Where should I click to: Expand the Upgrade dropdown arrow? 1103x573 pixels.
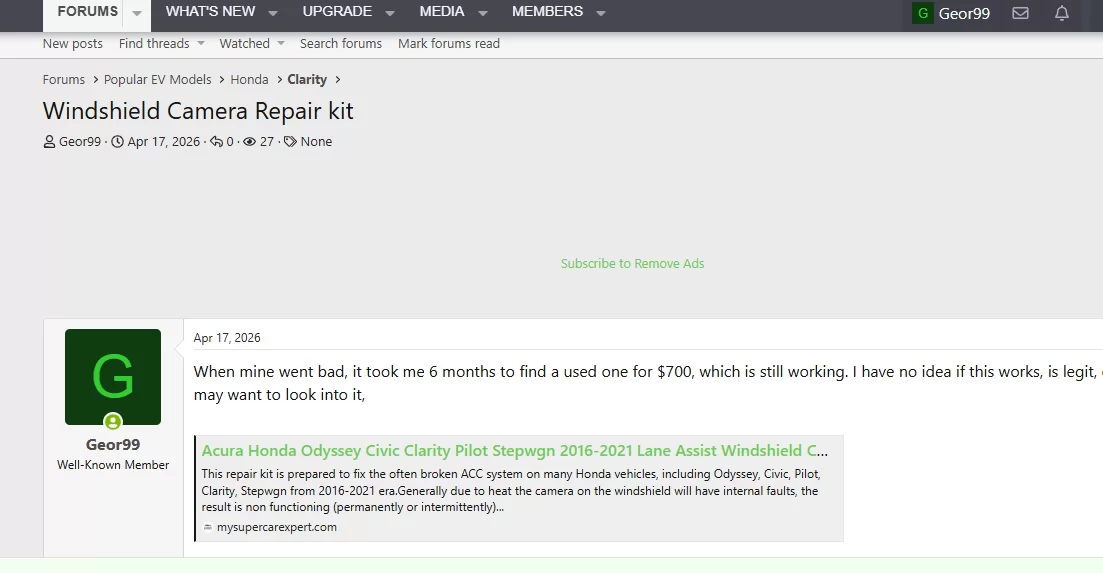(390, 13)
